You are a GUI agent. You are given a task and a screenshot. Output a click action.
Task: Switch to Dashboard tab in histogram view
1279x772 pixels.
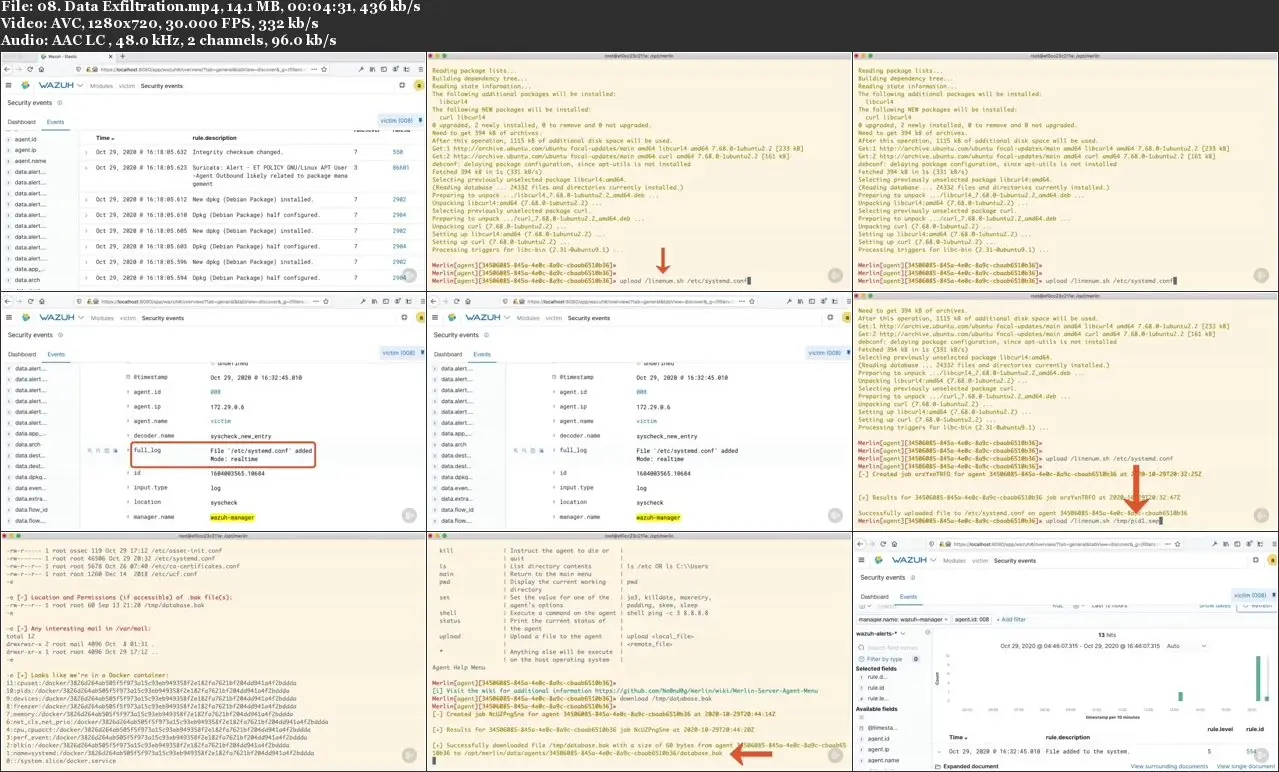pos(874,597)
